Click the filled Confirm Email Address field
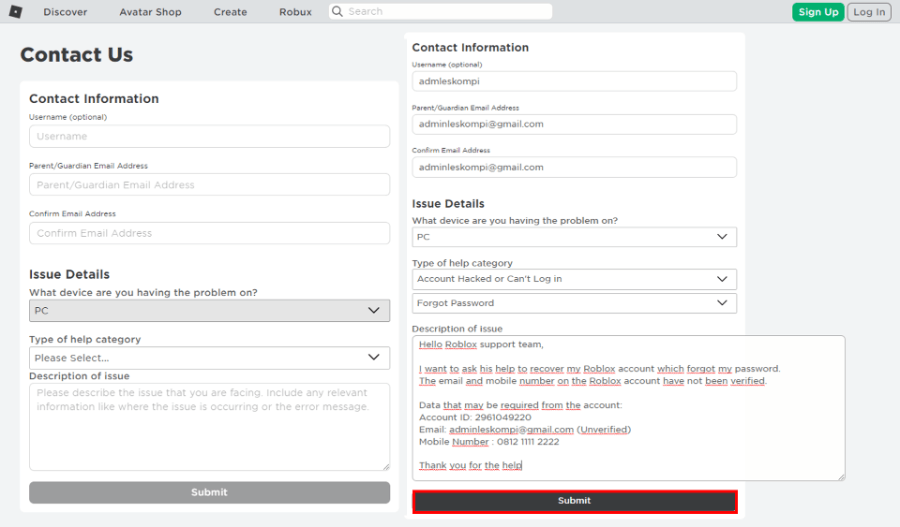The width and height of the screenshot is (900, 527). tap(574, 167)
